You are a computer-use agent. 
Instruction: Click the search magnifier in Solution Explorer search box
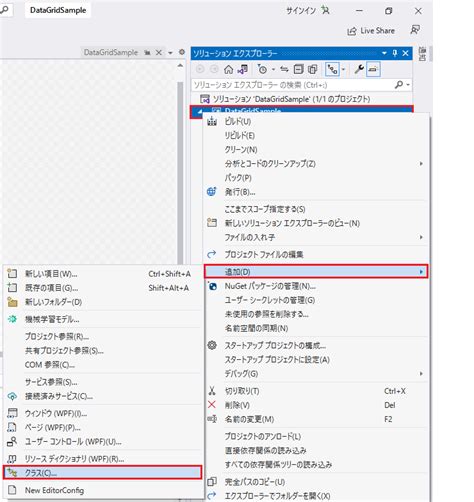399,85
